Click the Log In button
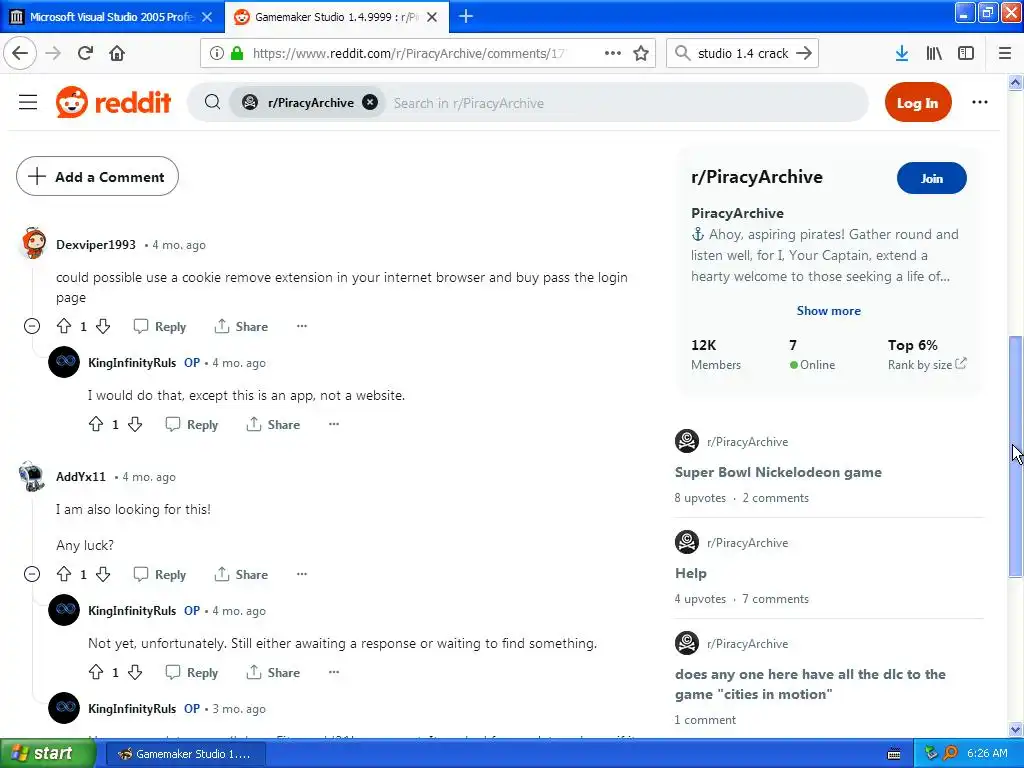Viewport: 1024px width, 768px height. click(x=918, y=103)
